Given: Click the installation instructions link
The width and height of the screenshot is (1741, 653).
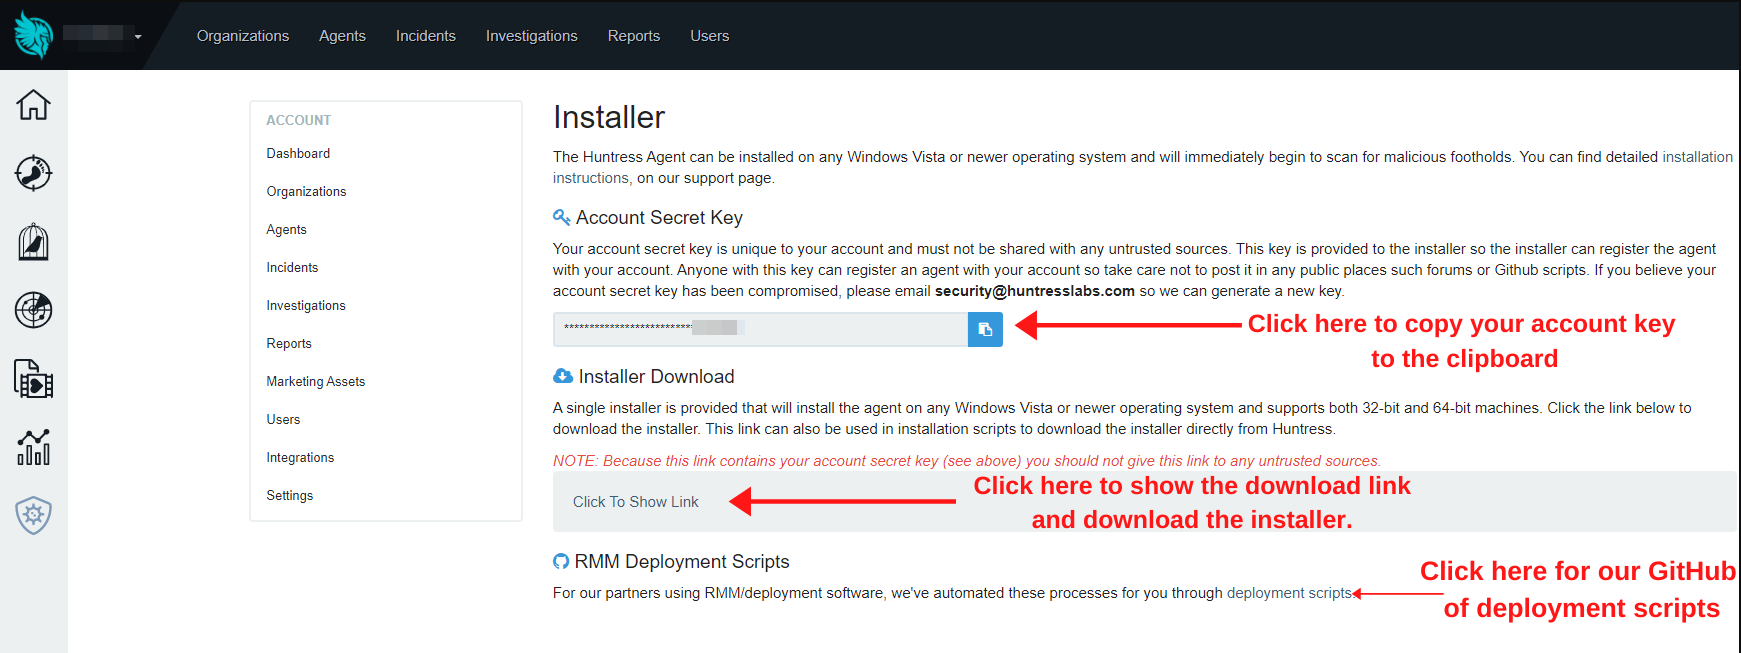Looking at the screenshot, I should click(1697, 157).
